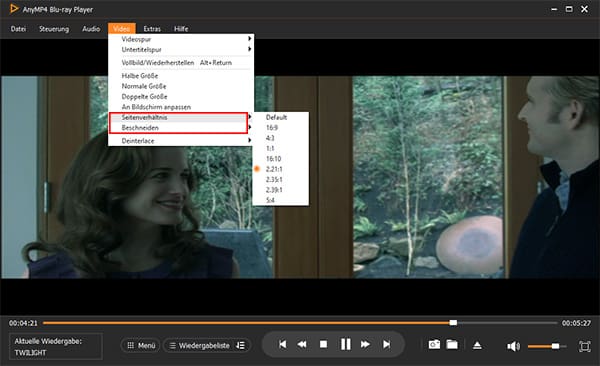Take a snapshot with the camera icon
Screen dimensions: 600x366
coord(434,345)
